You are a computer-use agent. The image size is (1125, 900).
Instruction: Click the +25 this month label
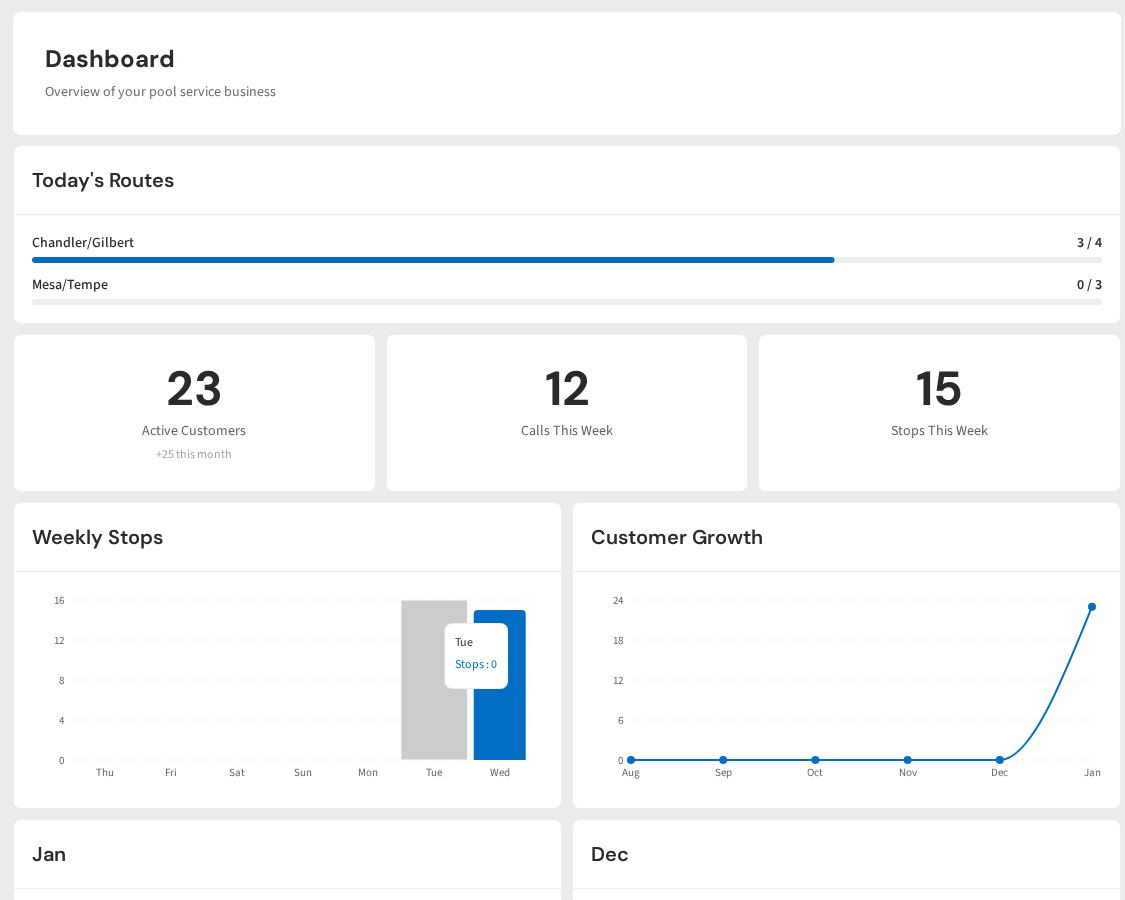[x=193, y=453]
